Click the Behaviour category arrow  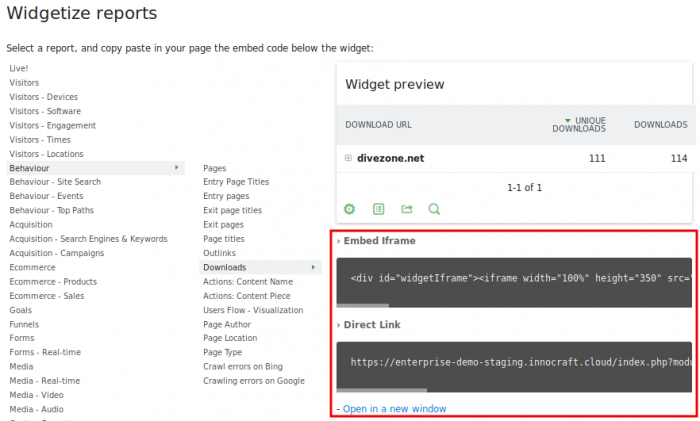tap(177, 168)
